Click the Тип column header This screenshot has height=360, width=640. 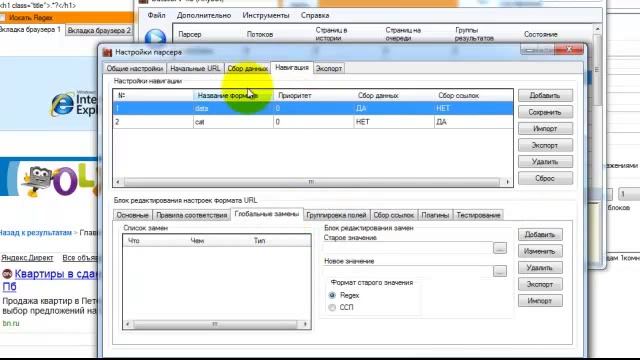point(281,241)
